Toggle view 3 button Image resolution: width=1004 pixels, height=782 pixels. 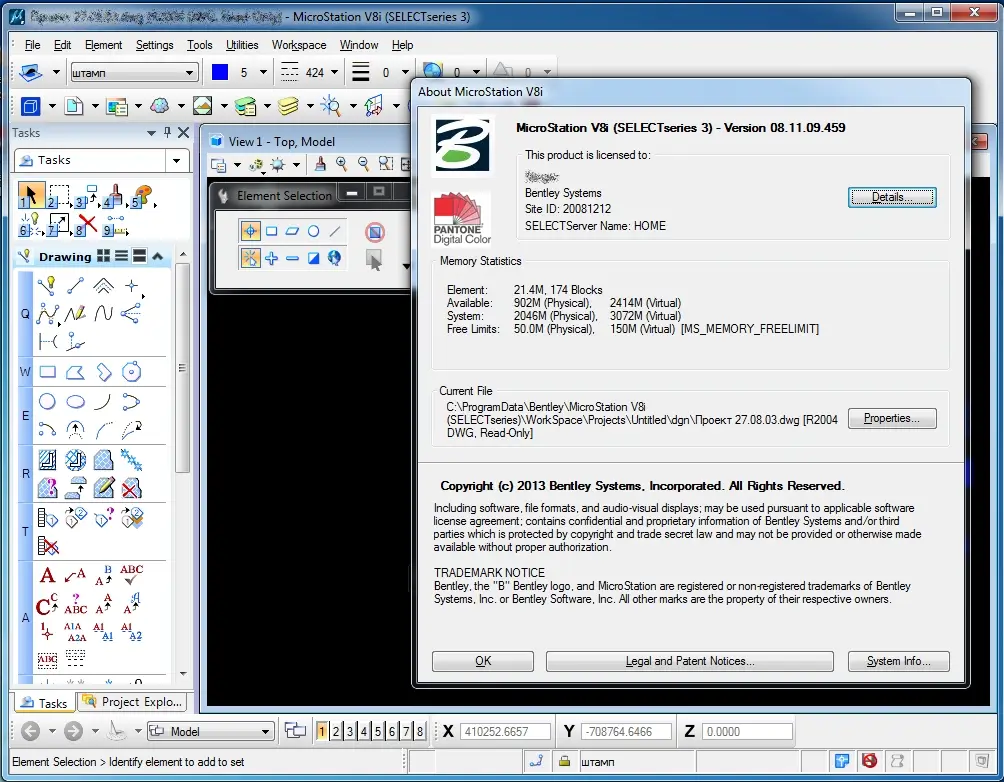350,731
